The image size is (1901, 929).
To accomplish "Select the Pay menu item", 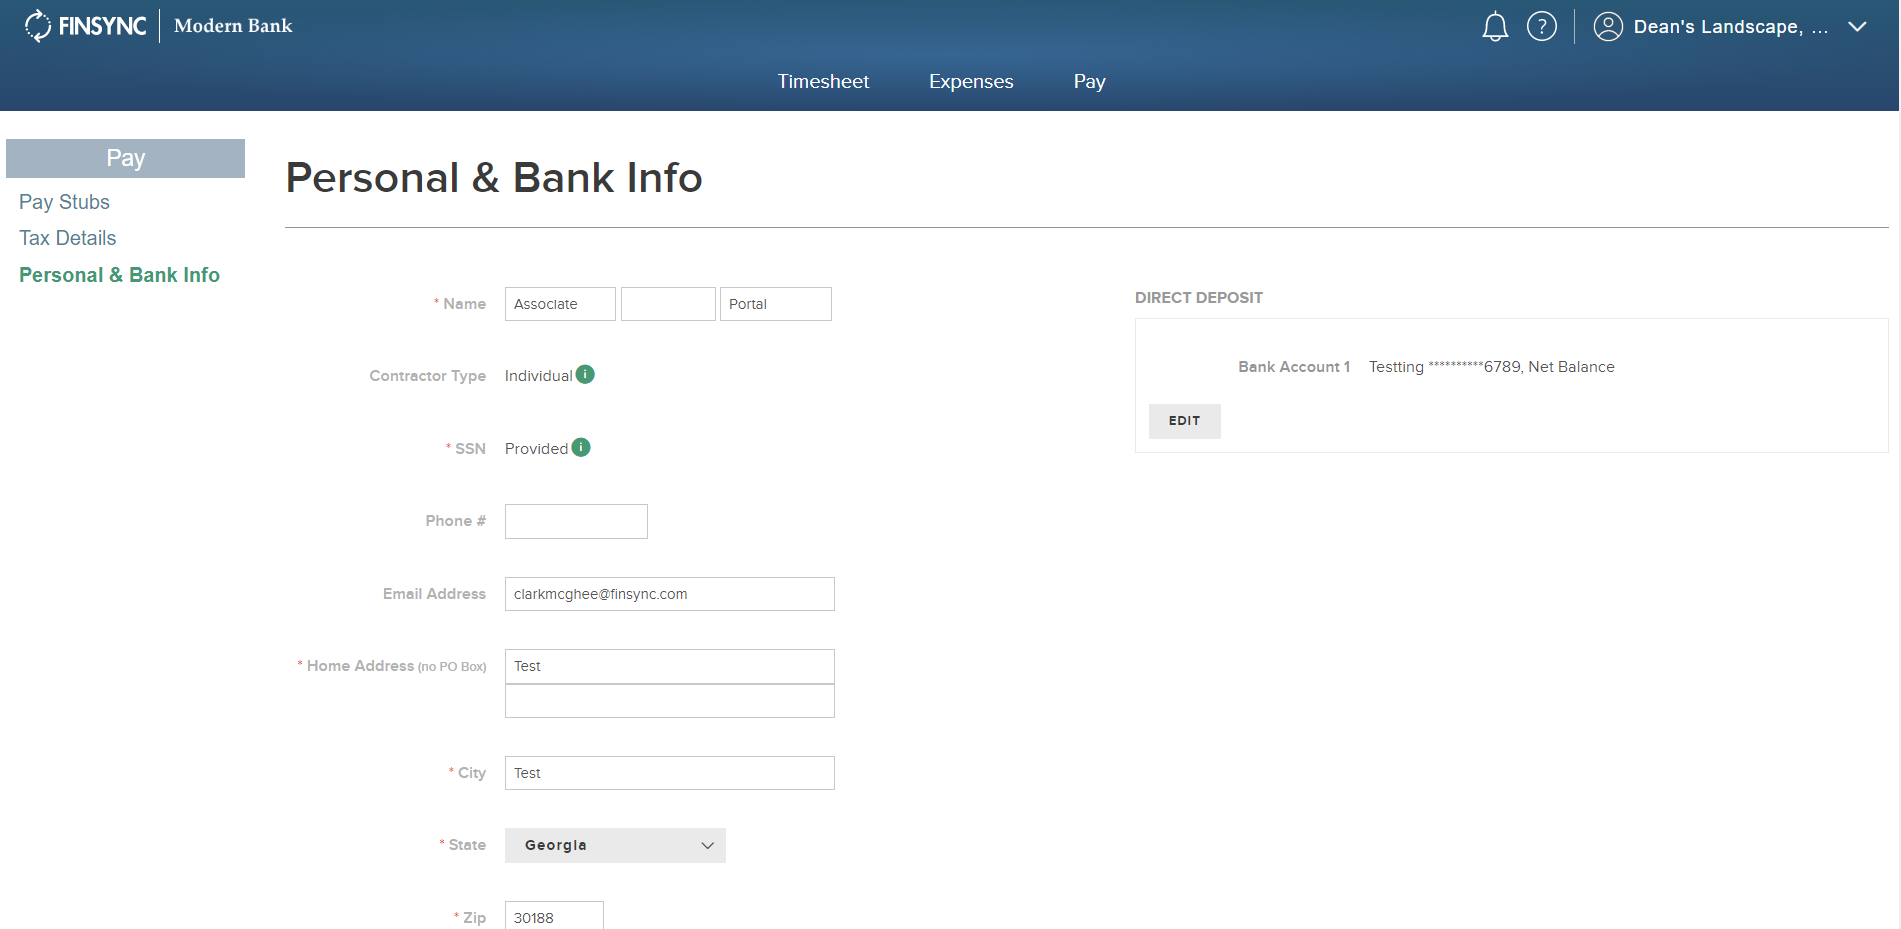I will (x=1089, y=81).
